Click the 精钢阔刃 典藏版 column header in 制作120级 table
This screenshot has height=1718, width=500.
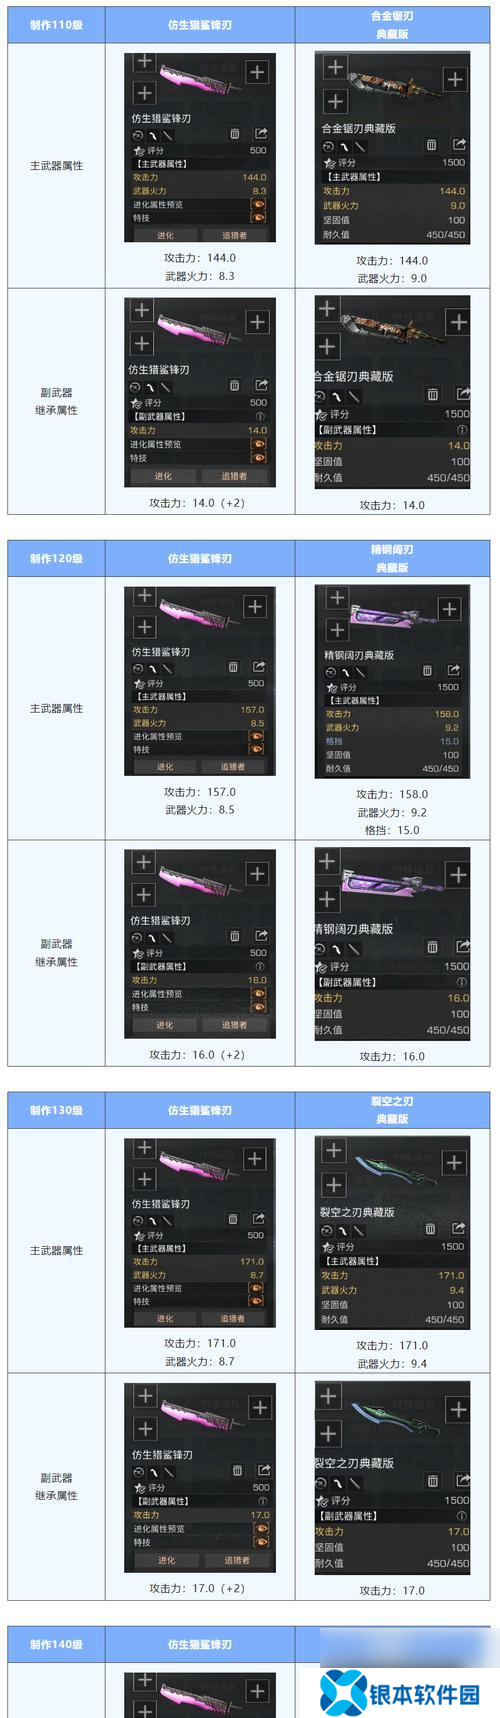coord(392,558)
